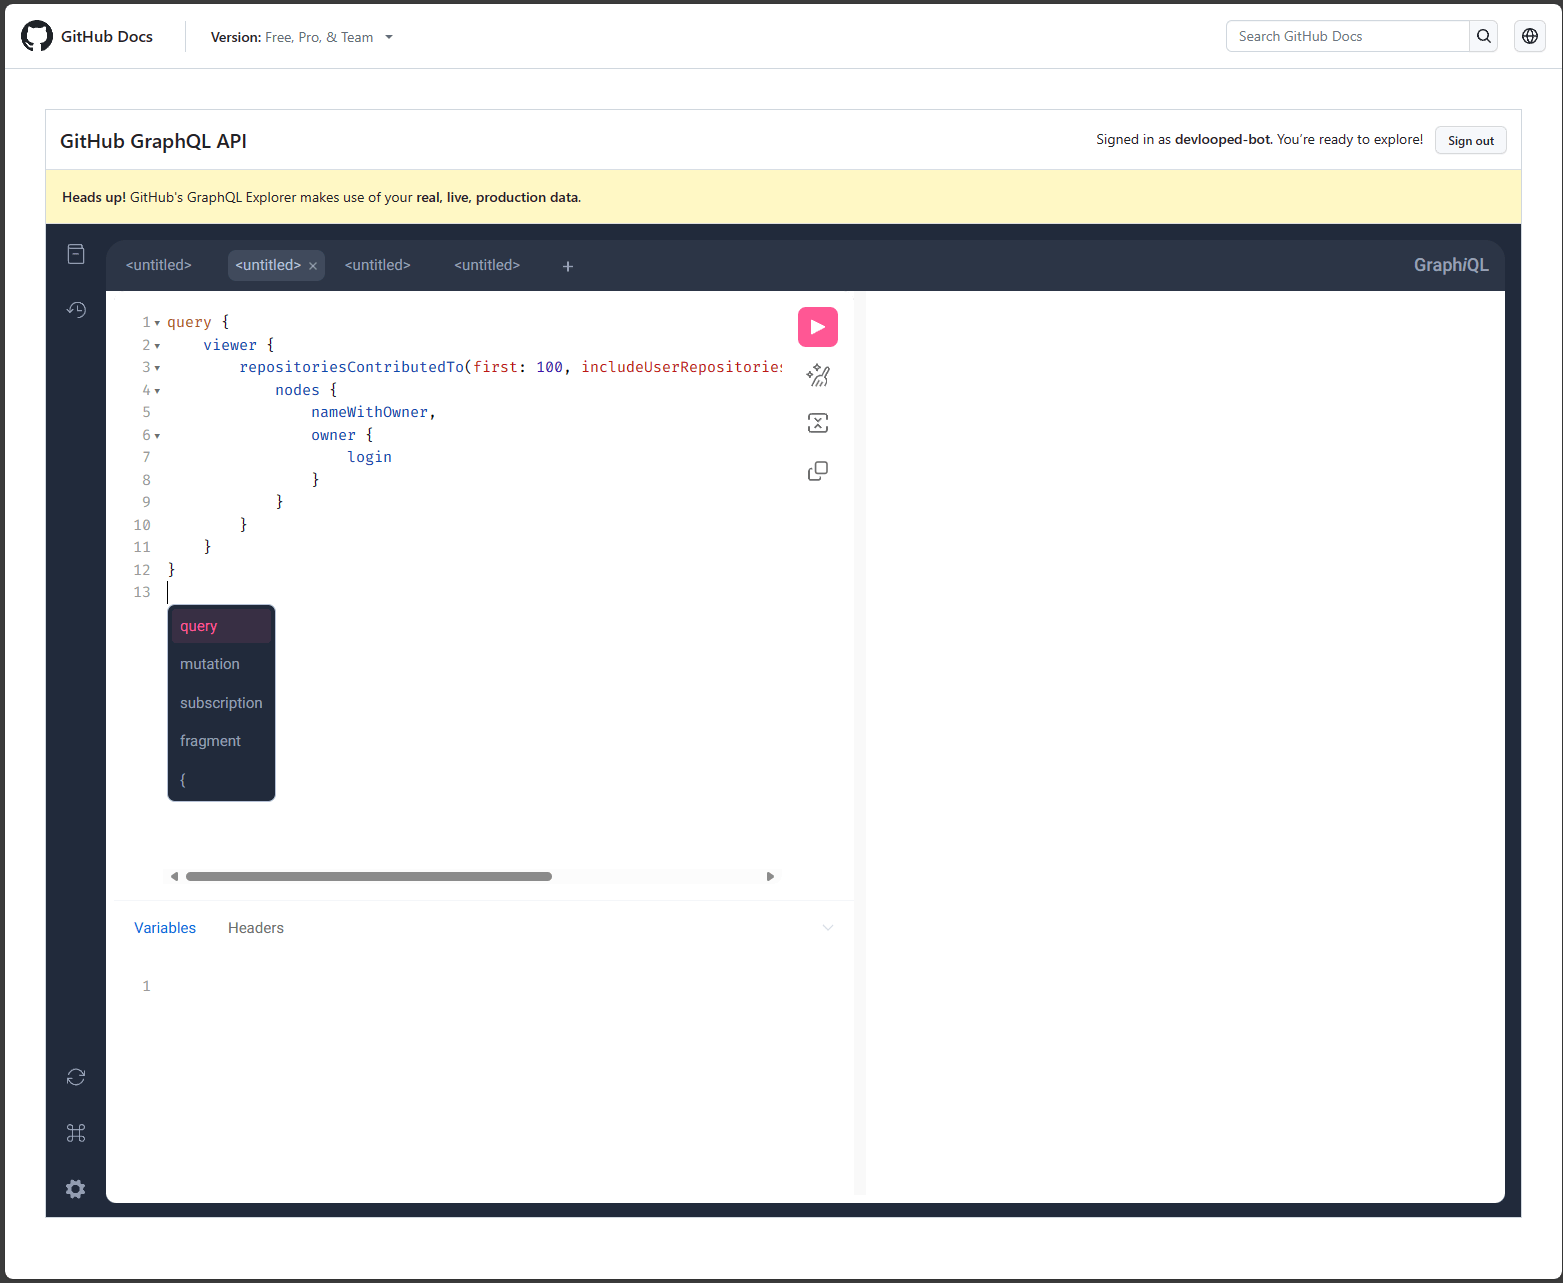The height and width of the screenshot is (1283, 1563).
Task: Choose fragment from autocomplete list
Action: (221, 741)
